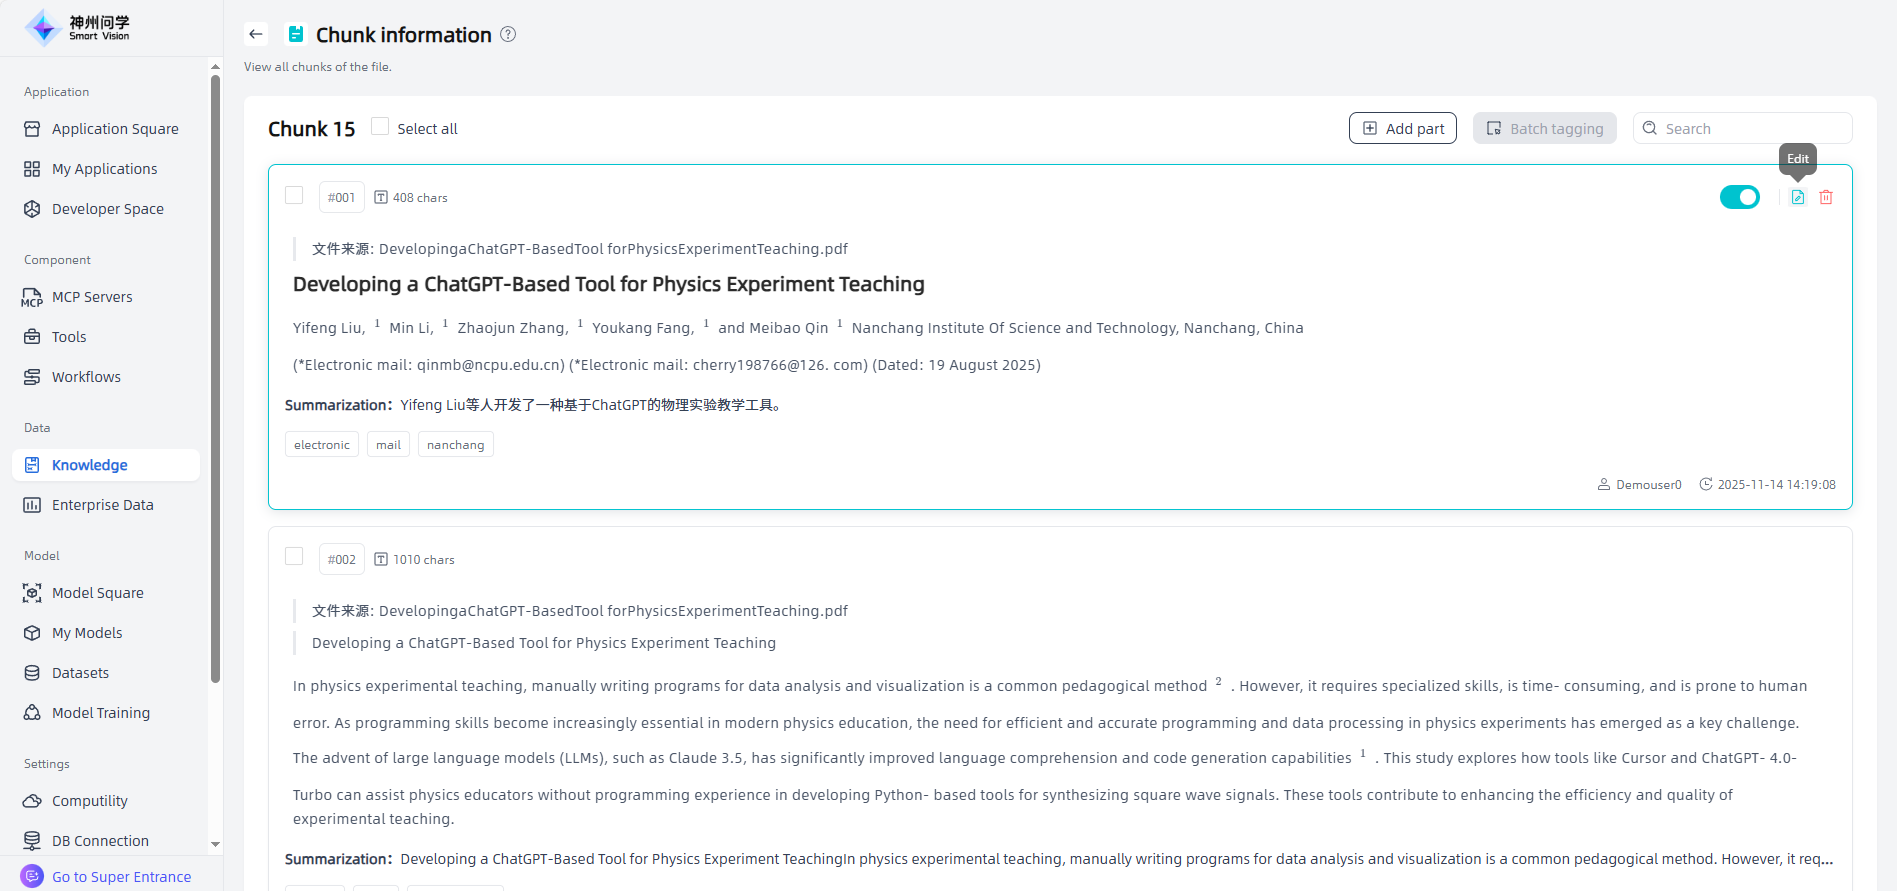
Task: Go to DB Connection settings
Action: click(x=100, y=841)
